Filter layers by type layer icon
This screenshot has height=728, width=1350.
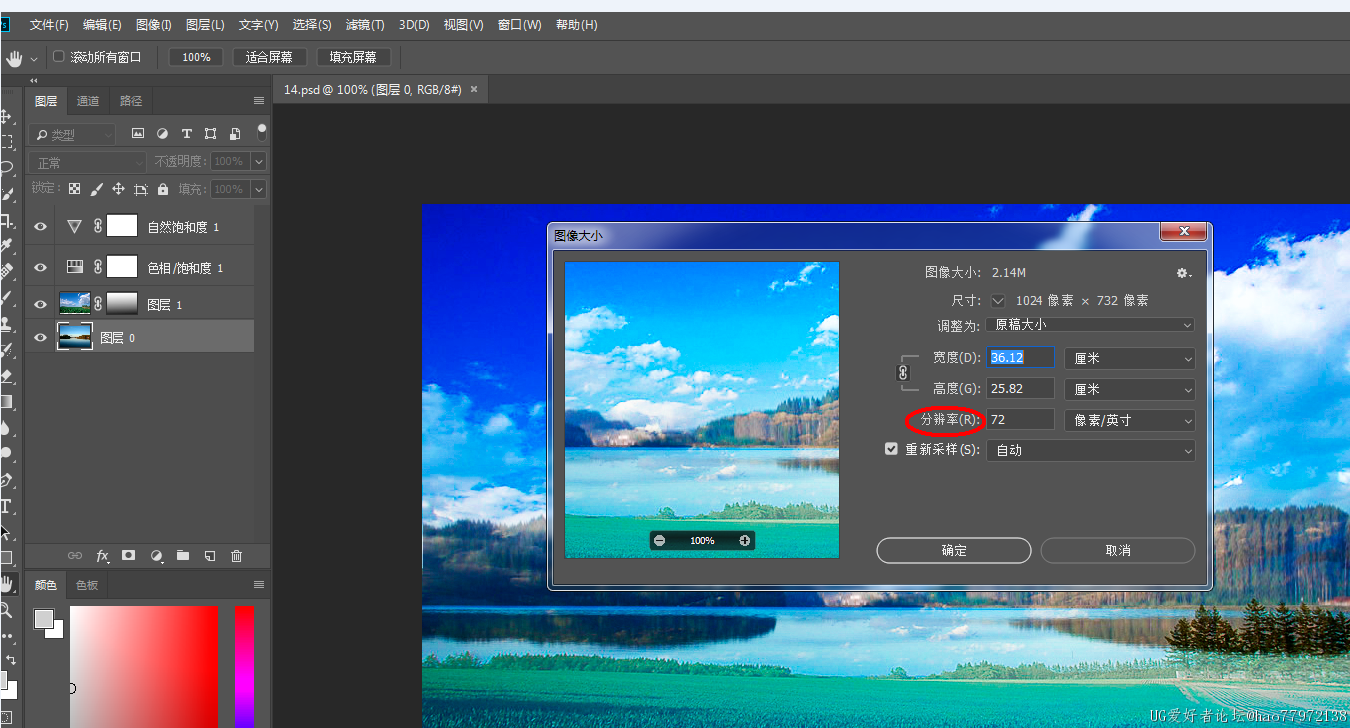(186, 133)
